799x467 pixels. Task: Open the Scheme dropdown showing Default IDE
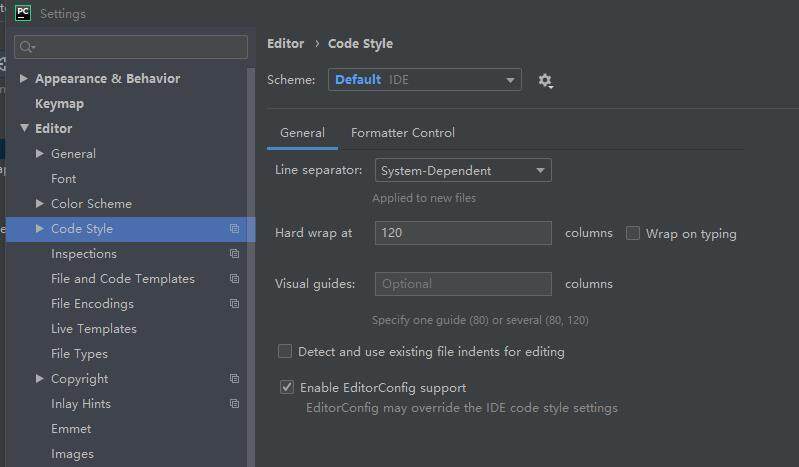424,80
